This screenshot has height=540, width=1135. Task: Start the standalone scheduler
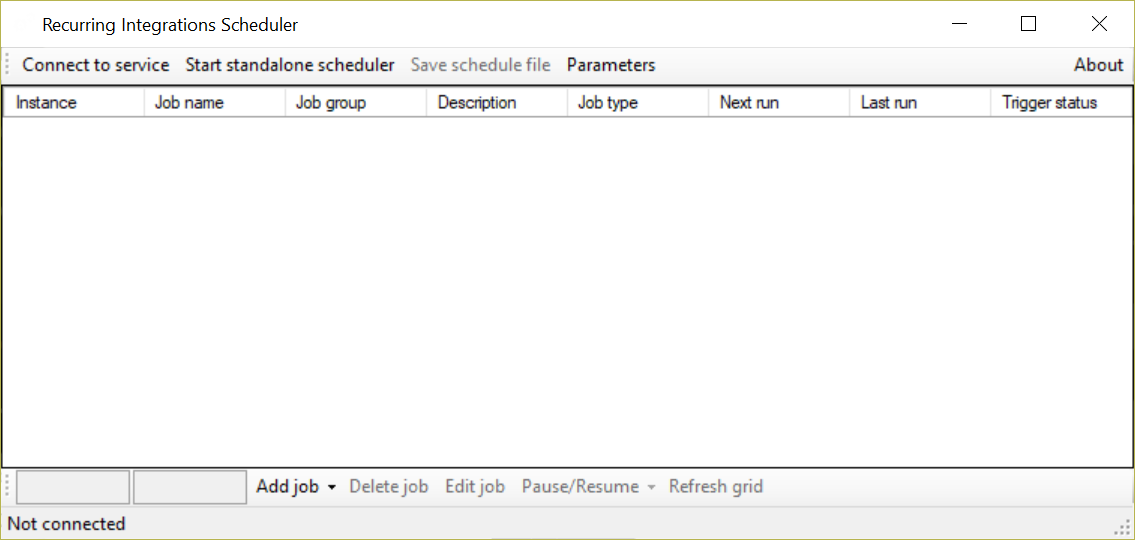(x=290, y=65)
